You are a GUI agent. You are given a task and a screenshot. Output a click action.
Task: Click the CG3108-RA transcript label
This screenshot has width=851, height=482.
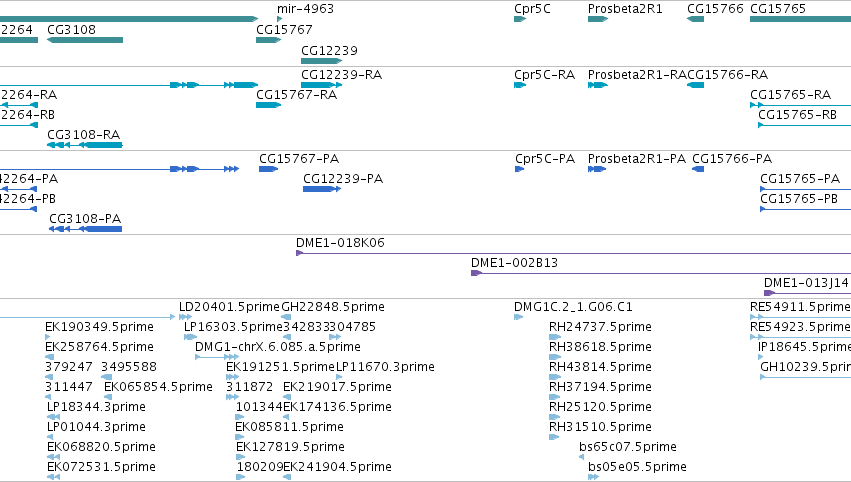point(84,135)
